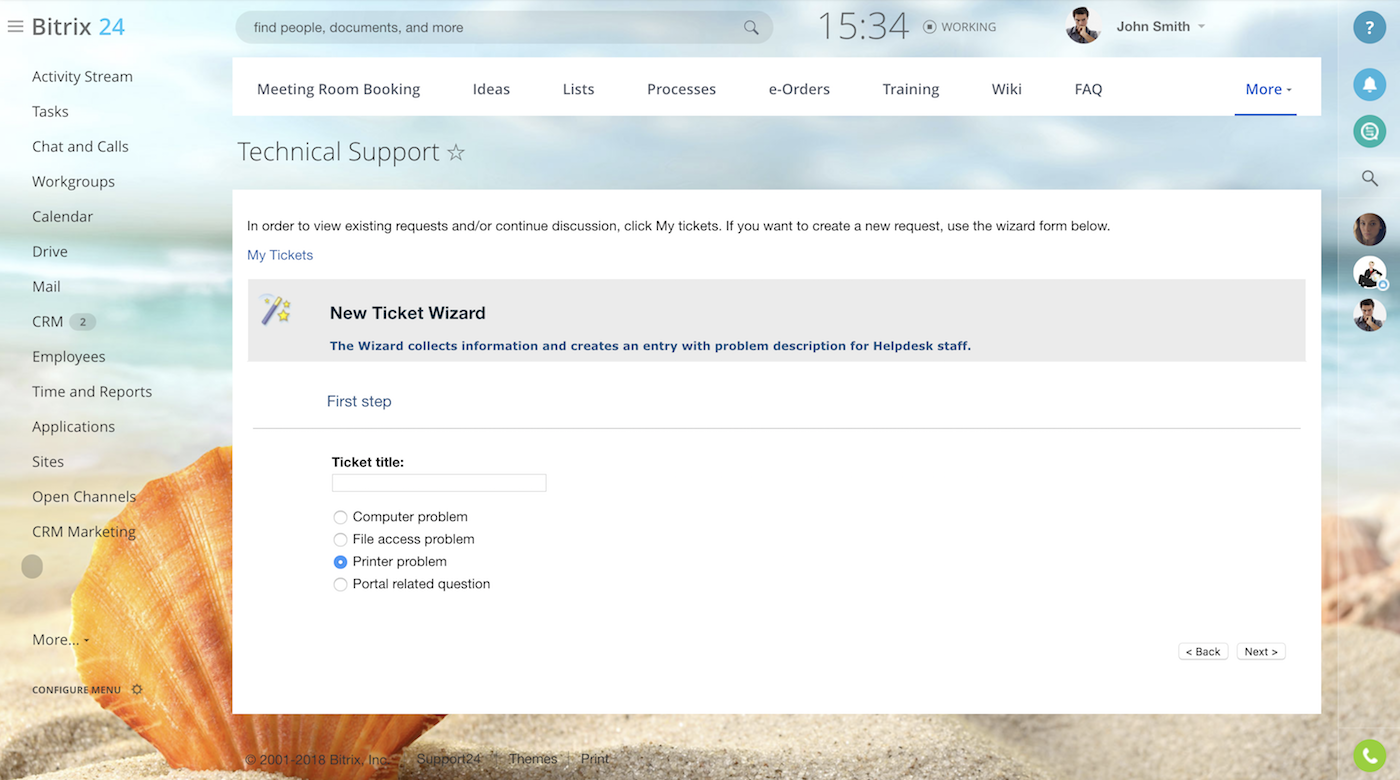1400x780 pixels.
Task: Click the Ticket title input field
Action: pyautogui.click(x=439, y=483)
